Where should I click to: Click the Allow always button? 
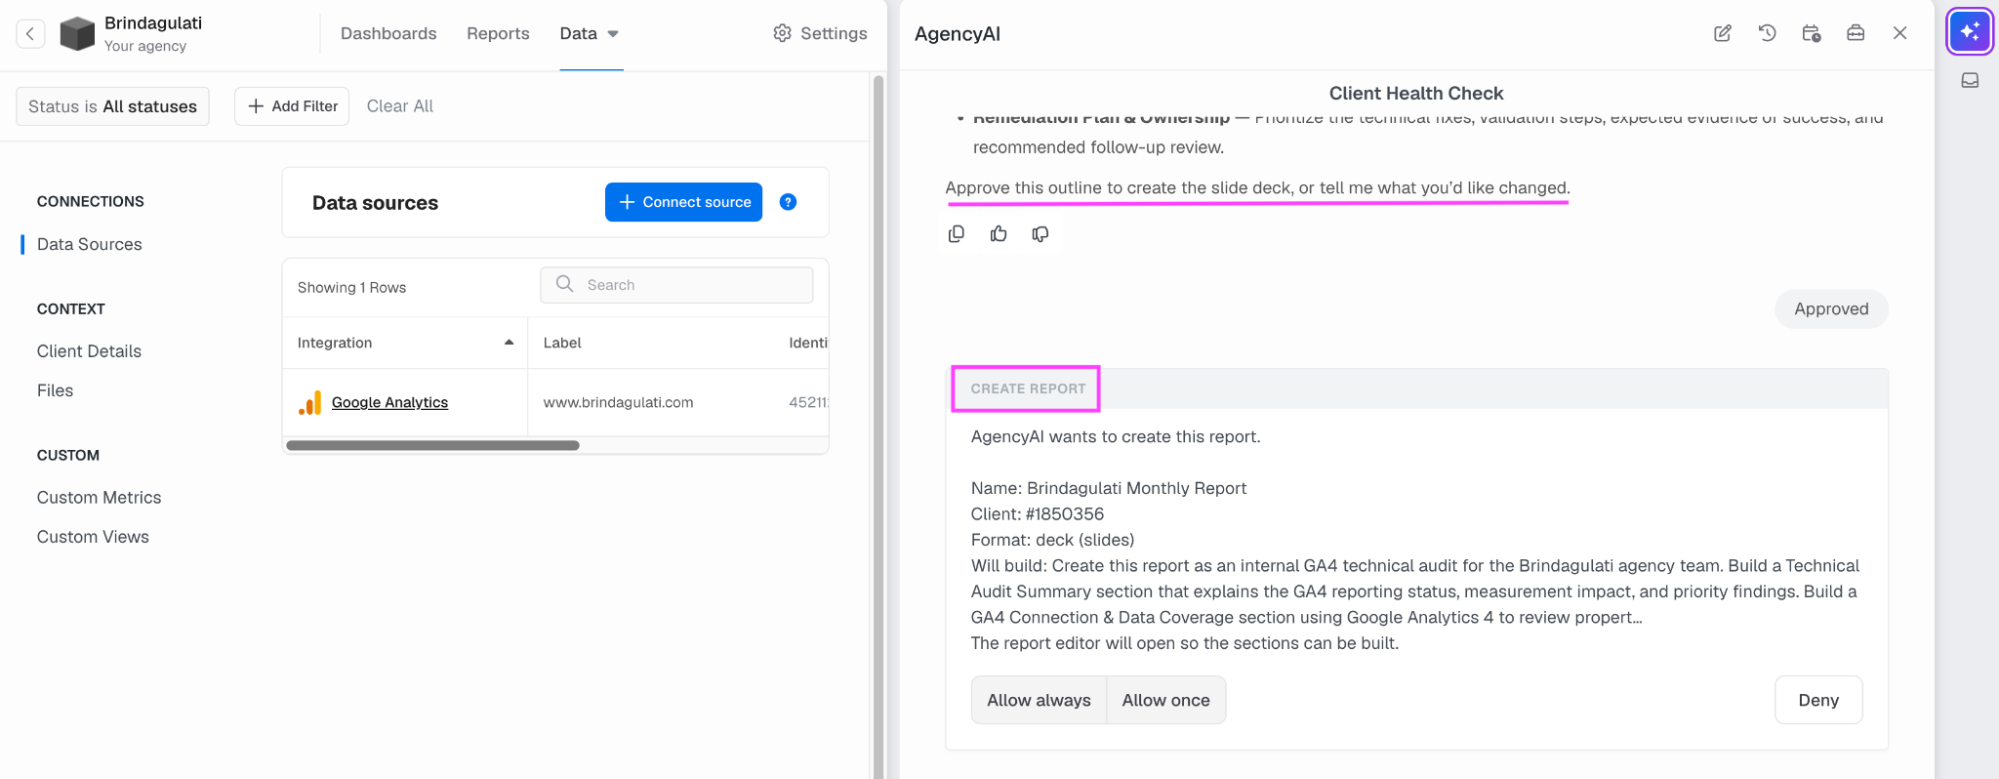(1038, 700)
